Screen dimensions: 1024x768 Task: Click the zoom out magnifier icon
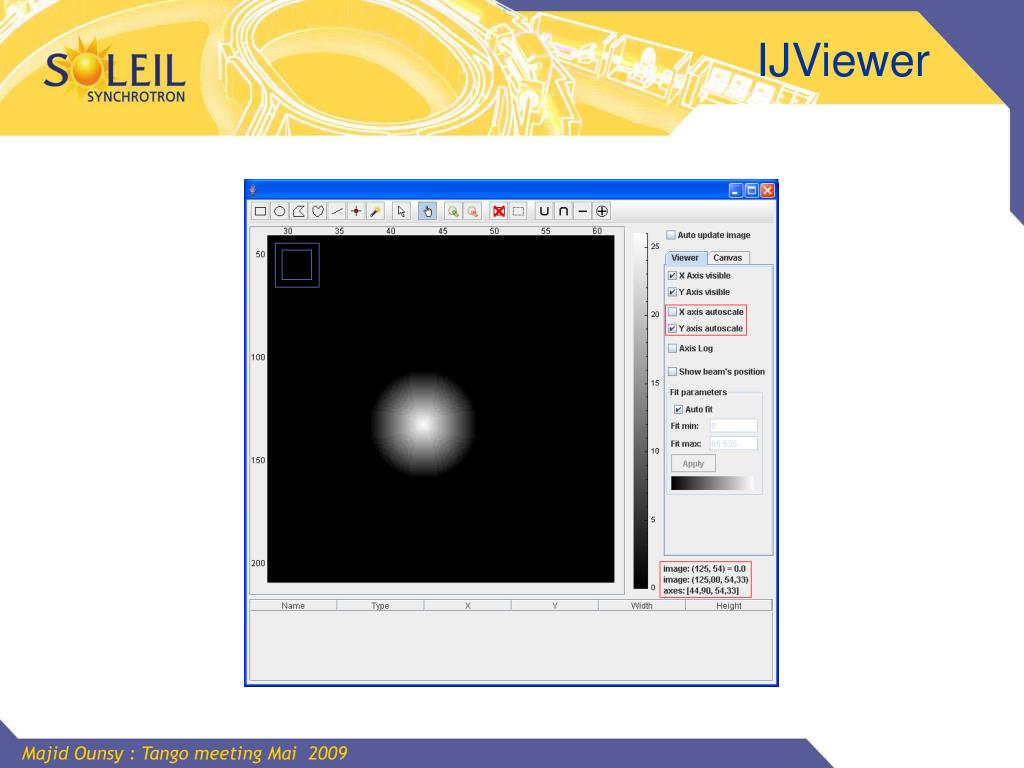472,211
